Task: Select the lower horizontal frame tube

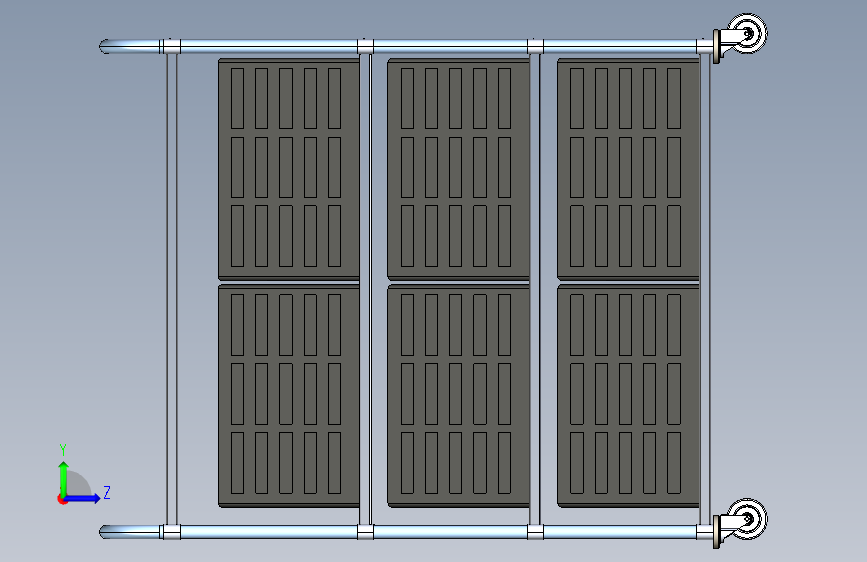Action: [405, 532]
